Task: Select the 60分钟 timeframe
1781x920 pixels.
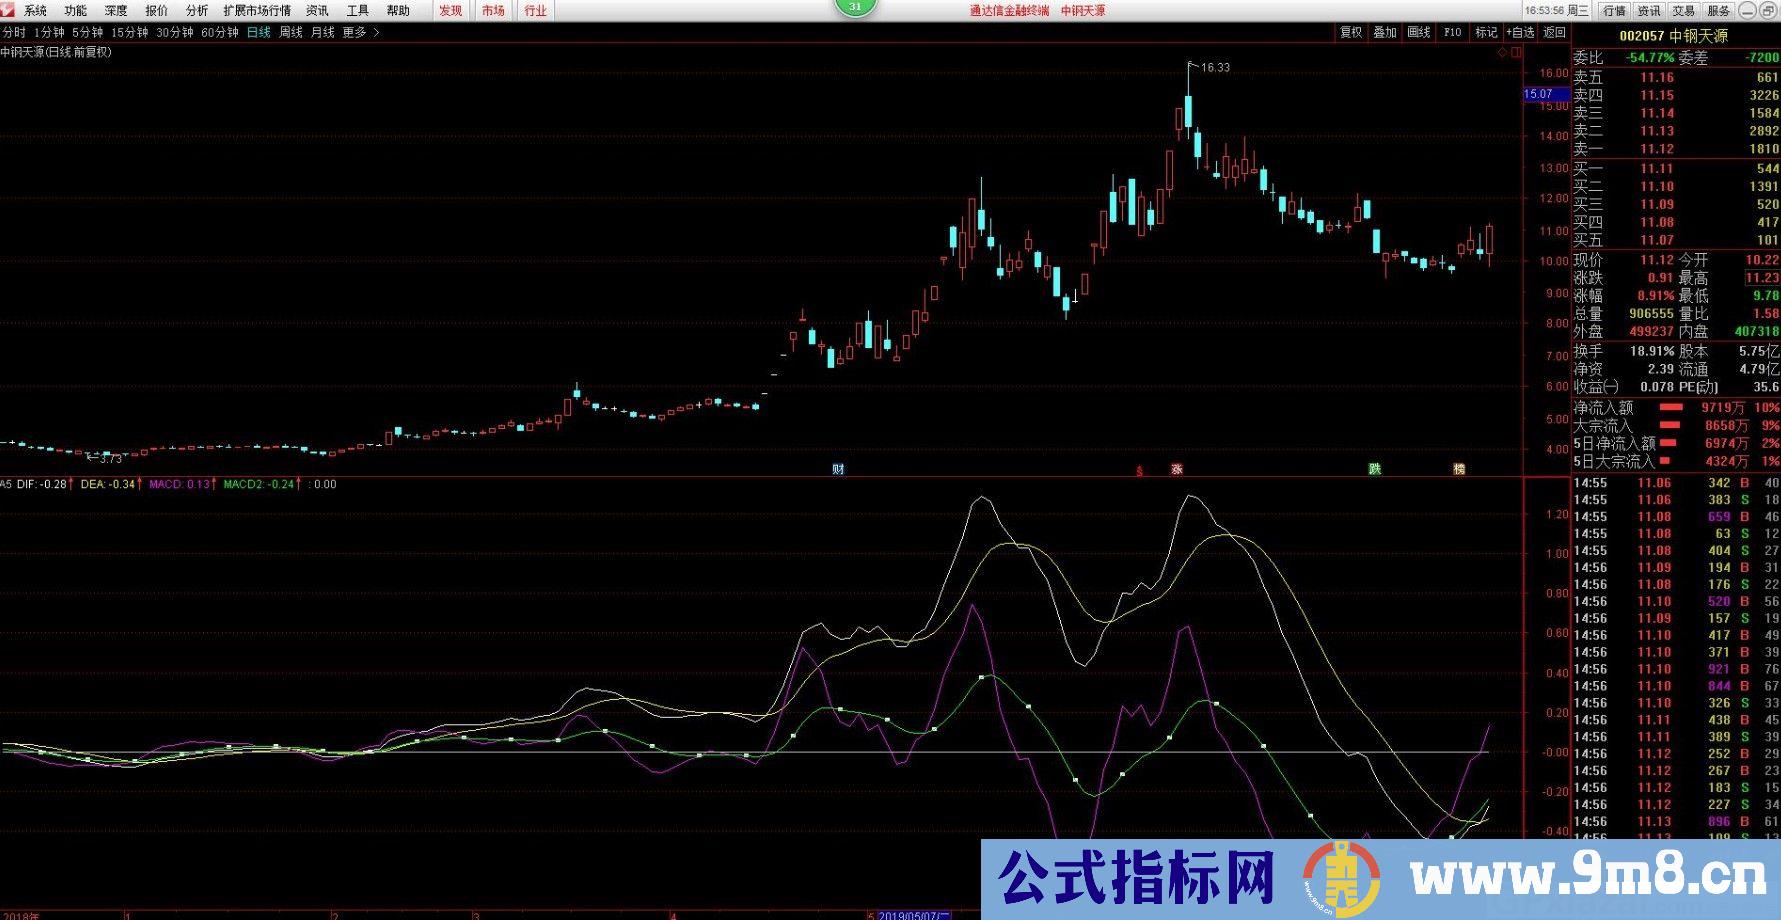Action: point(220,32)
